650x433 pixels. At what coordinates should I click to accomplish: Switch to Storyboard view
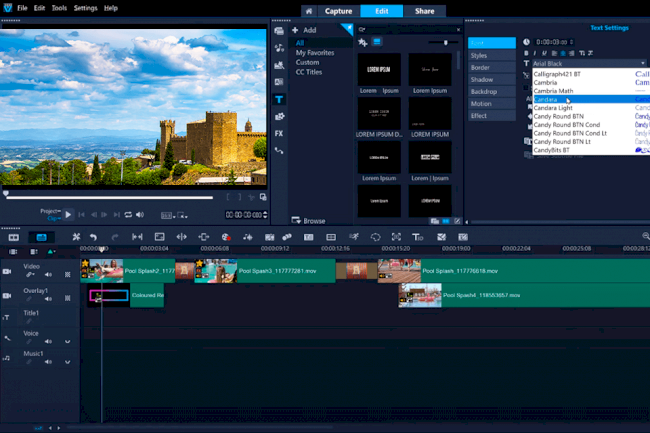coord(14,237)
